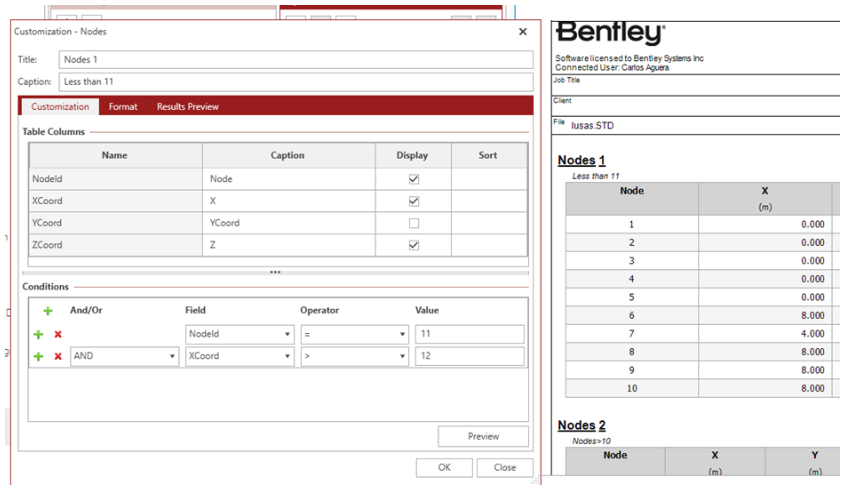Viewport: 850px width, 487px height.
Task: Click the green plus in the NodeId condition row
Action: pyautogui.click(x=38, y=334)
